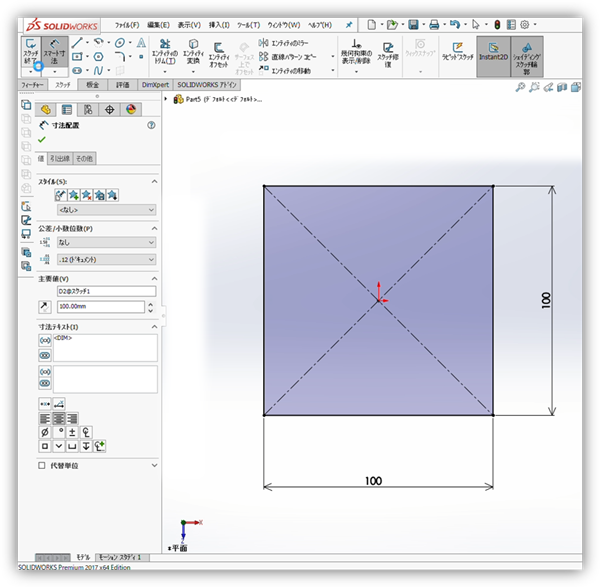The width and height of the screenshot is (600, 587).
Task: Select the Corner Rectangle sketch tool
Action: [77, 57]
